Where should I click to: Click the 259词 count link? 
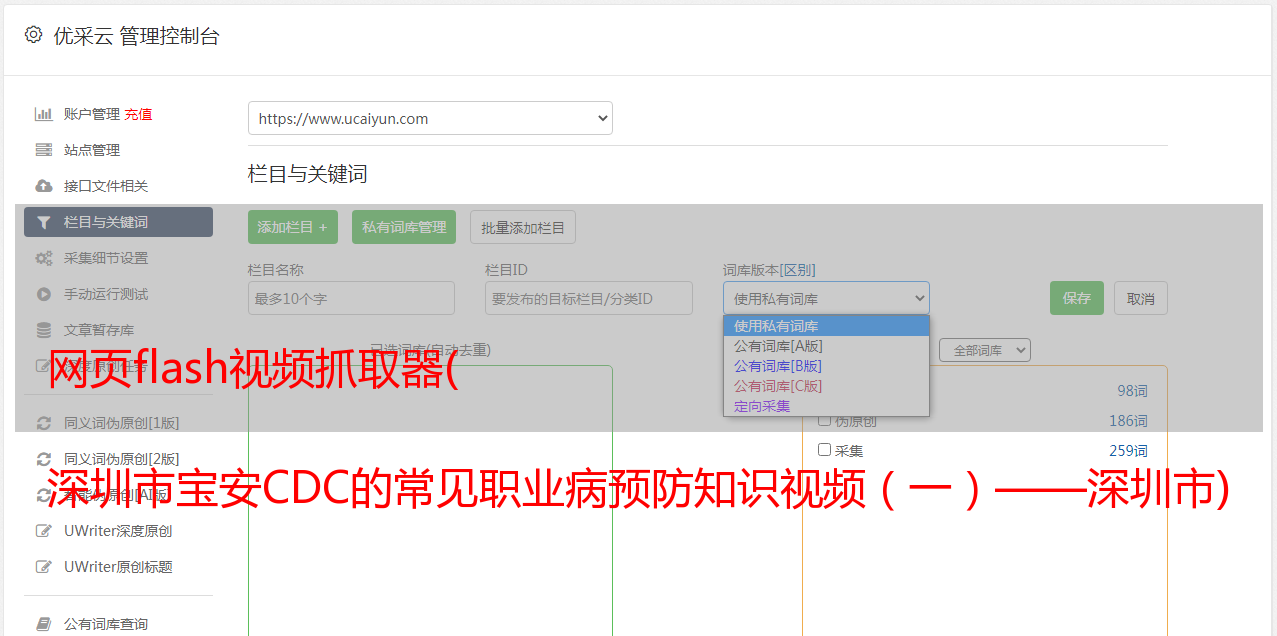pos(1128,451)
